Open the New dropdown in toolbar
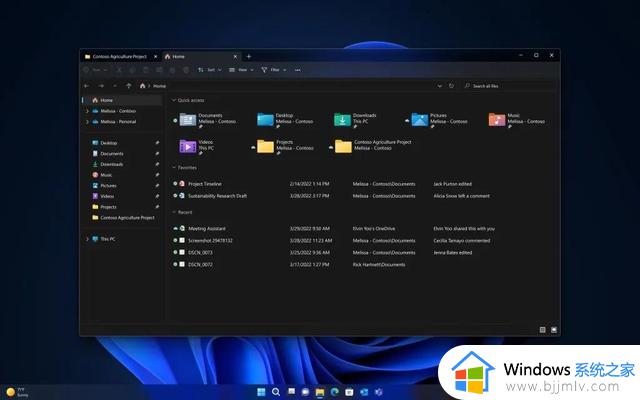Viewport: 640px width, 400px height. pyautogui.click(x=95, y=70)
